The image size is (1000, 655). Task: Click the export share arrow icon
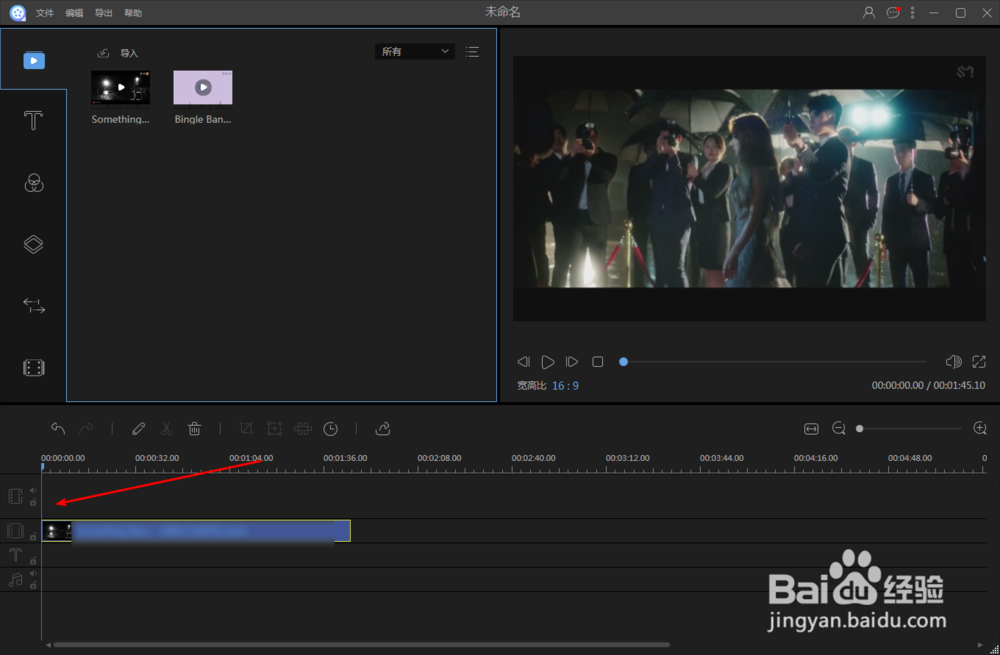(383, 429)
